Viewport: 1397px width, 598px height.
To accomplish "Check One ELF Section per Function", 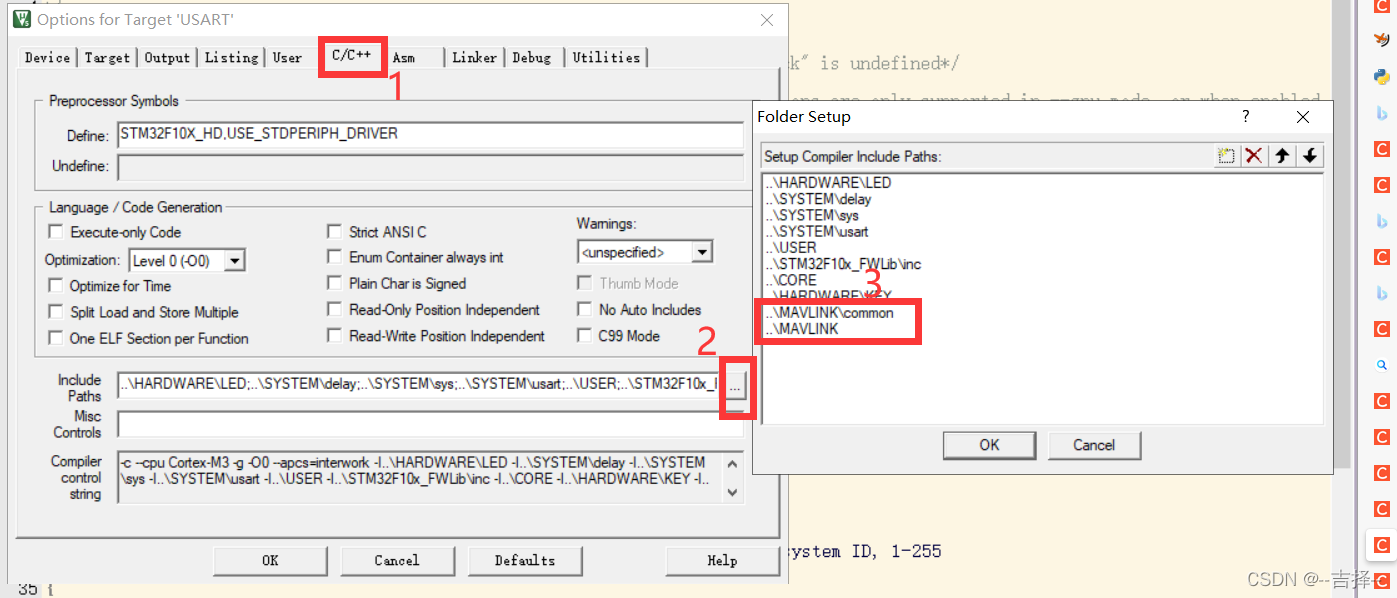I will point(55,338).
